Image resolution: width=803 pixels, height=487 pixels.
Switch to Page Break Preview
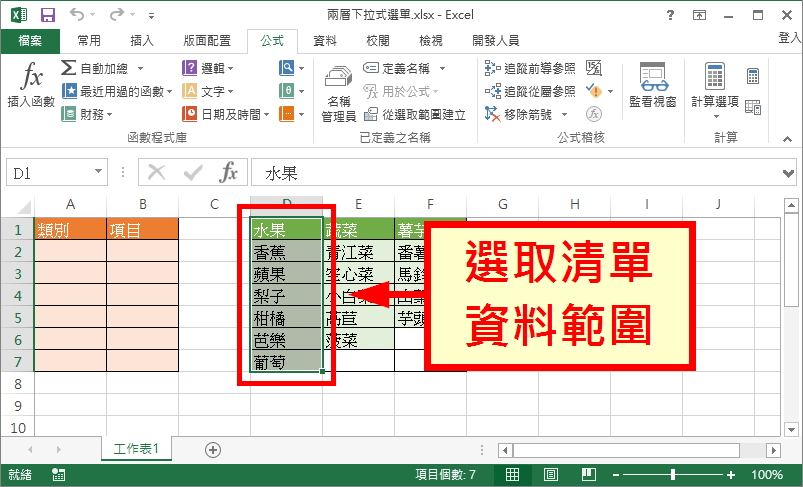point(589,475)
